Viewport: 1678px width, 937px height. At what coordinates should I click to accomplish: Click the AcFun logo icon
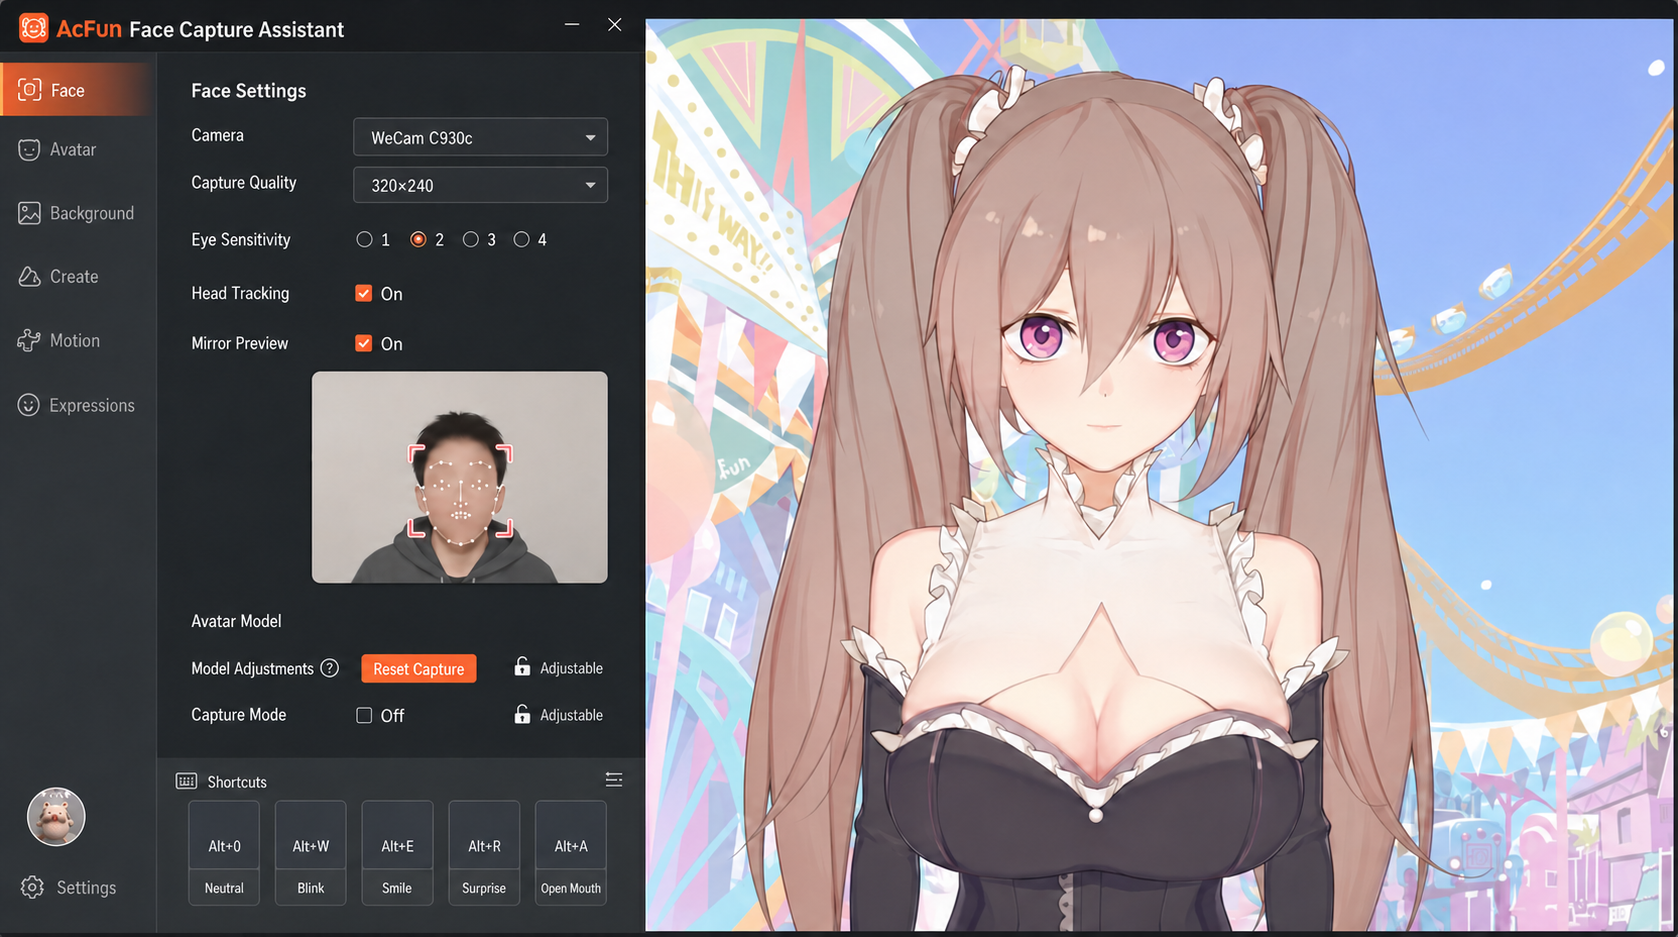(33, 28)
